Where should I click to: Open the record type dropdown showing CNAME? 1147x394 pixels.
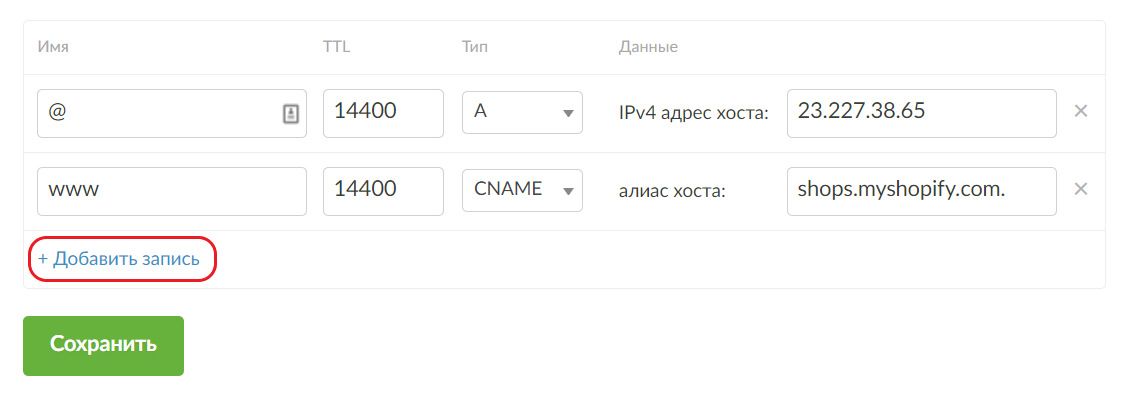click(522, 191)
